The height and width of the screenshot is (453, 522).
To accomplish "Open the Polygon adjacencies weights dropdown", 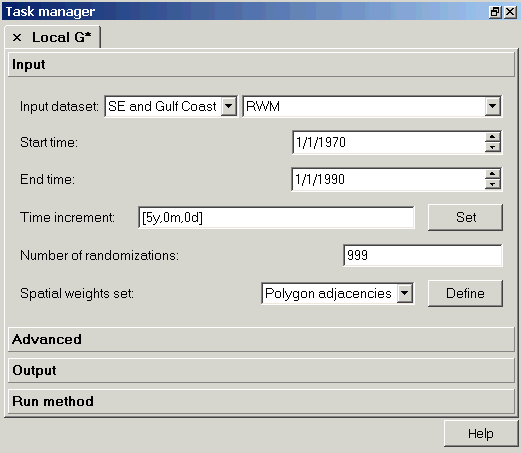I will 405,293.
